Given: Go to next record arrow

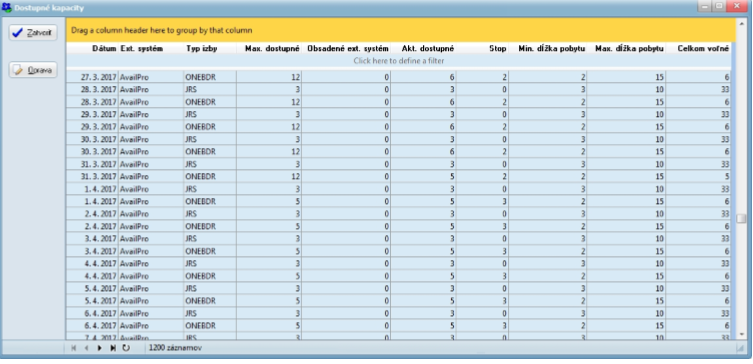Looking at the screenshot, I should (x=99, y=348).
